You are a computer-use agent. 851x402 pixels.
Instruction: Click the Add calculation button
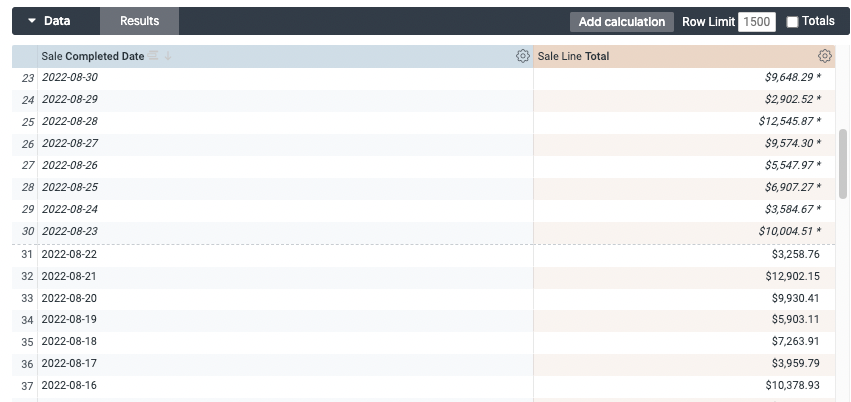point(621,21)
